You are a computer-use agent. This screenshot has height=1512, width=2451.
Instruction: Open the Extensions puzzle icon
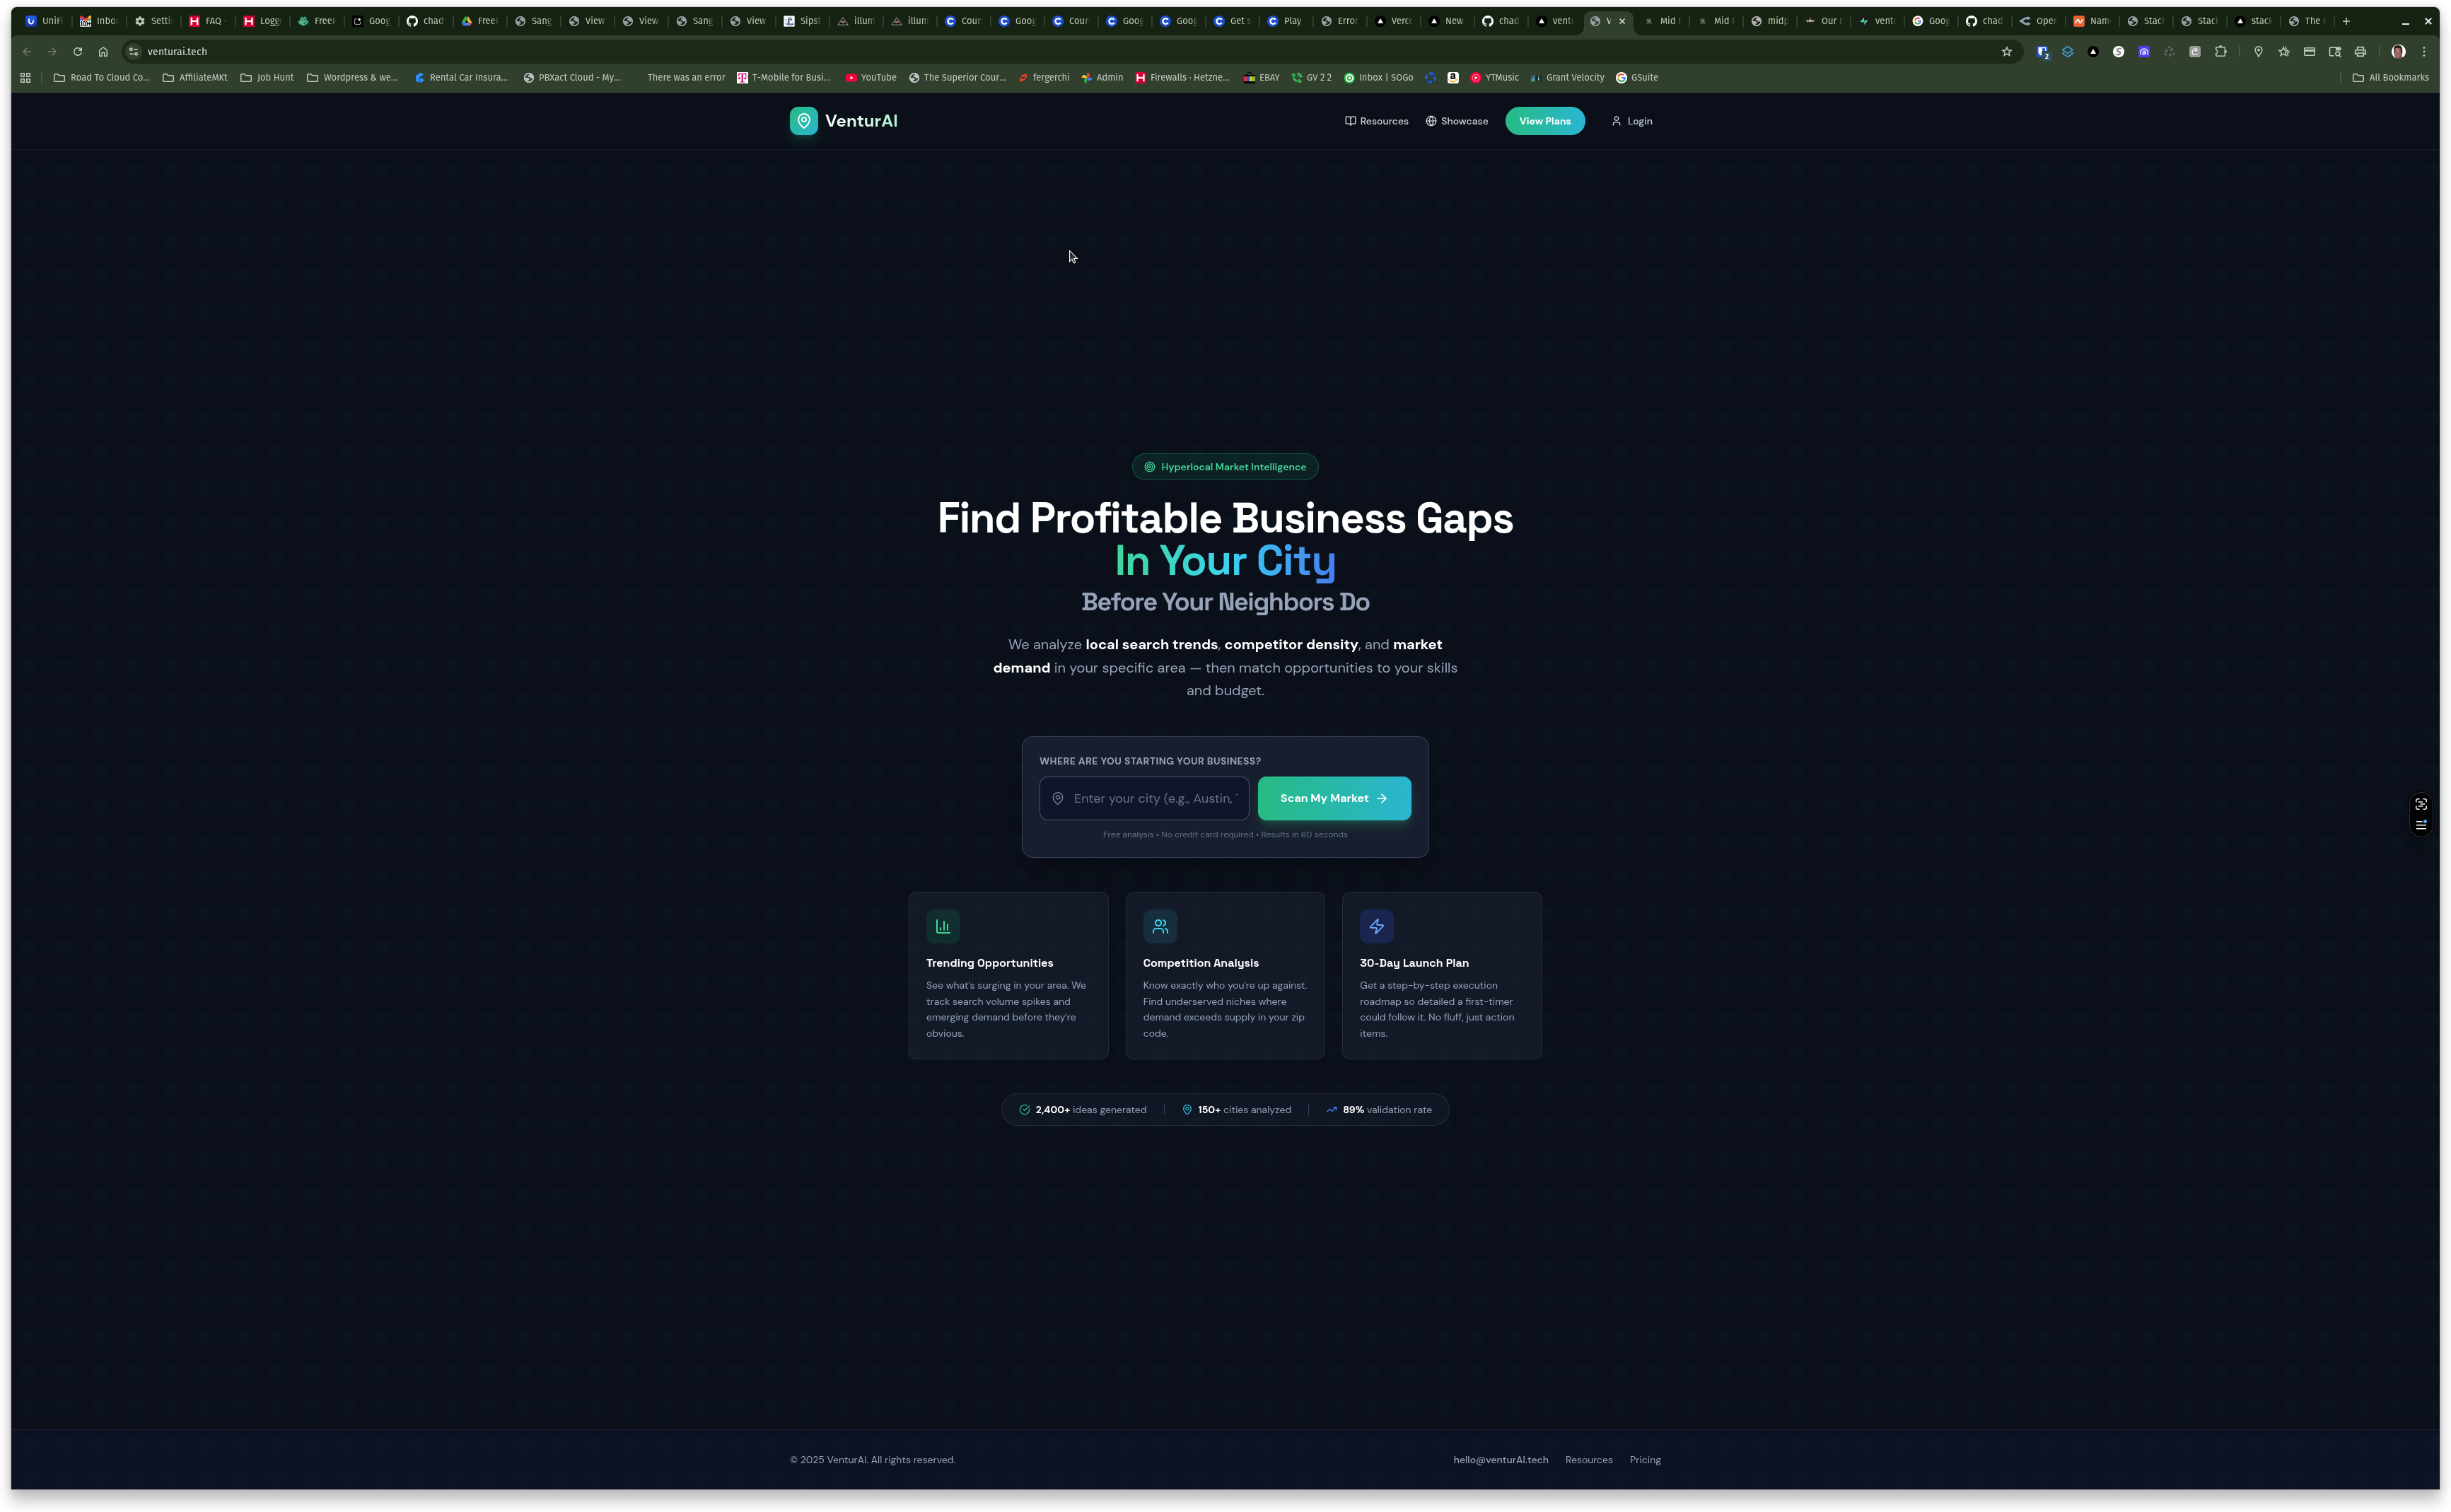(2220, 52)
